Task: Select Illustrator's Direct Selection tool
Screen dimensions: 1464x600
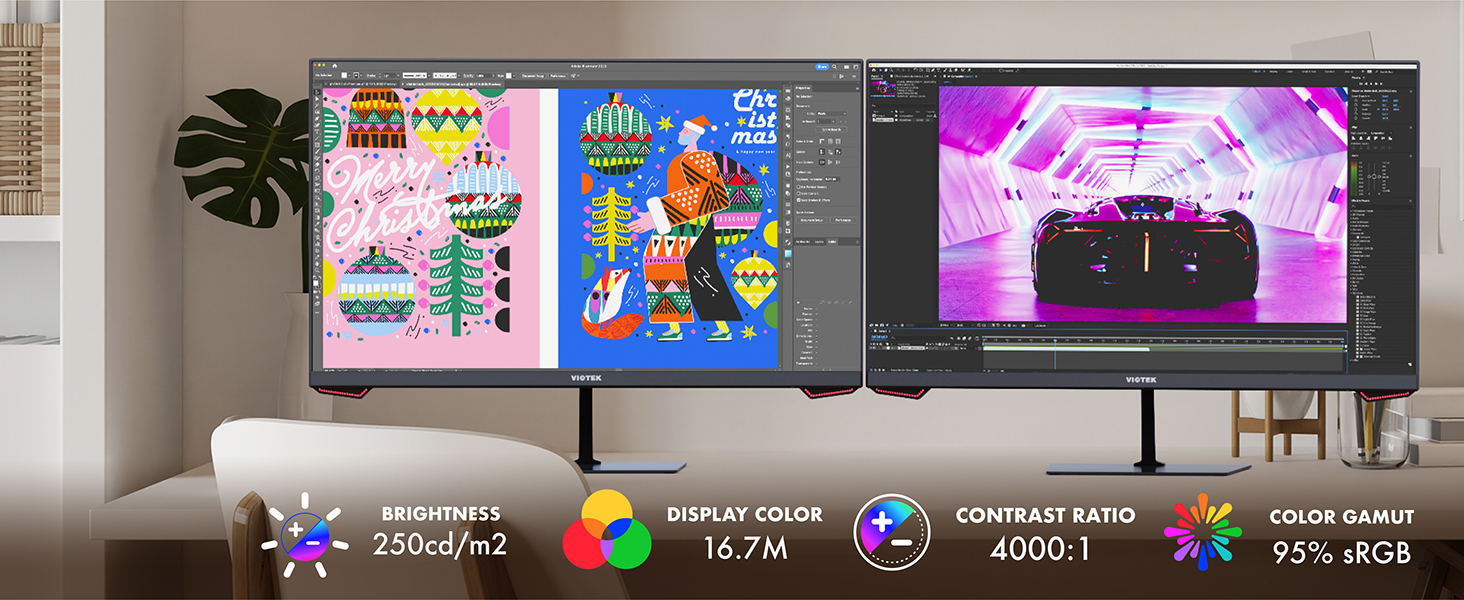Action: pyautogui.click(x=317, y=99)
